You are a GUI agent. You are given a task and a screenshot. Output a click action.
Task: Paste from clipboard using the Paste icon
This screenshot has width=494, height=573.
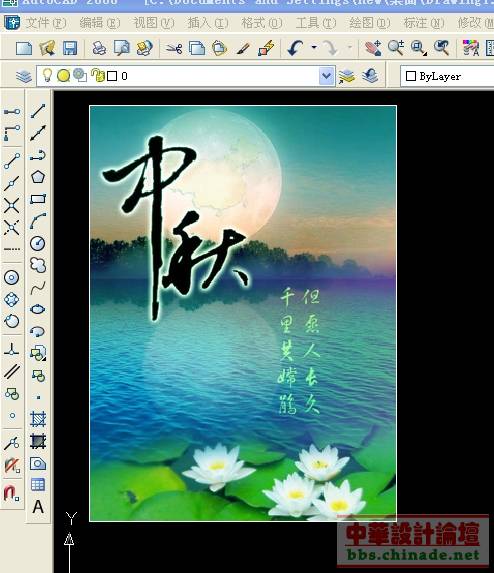[x=220, y=48]
